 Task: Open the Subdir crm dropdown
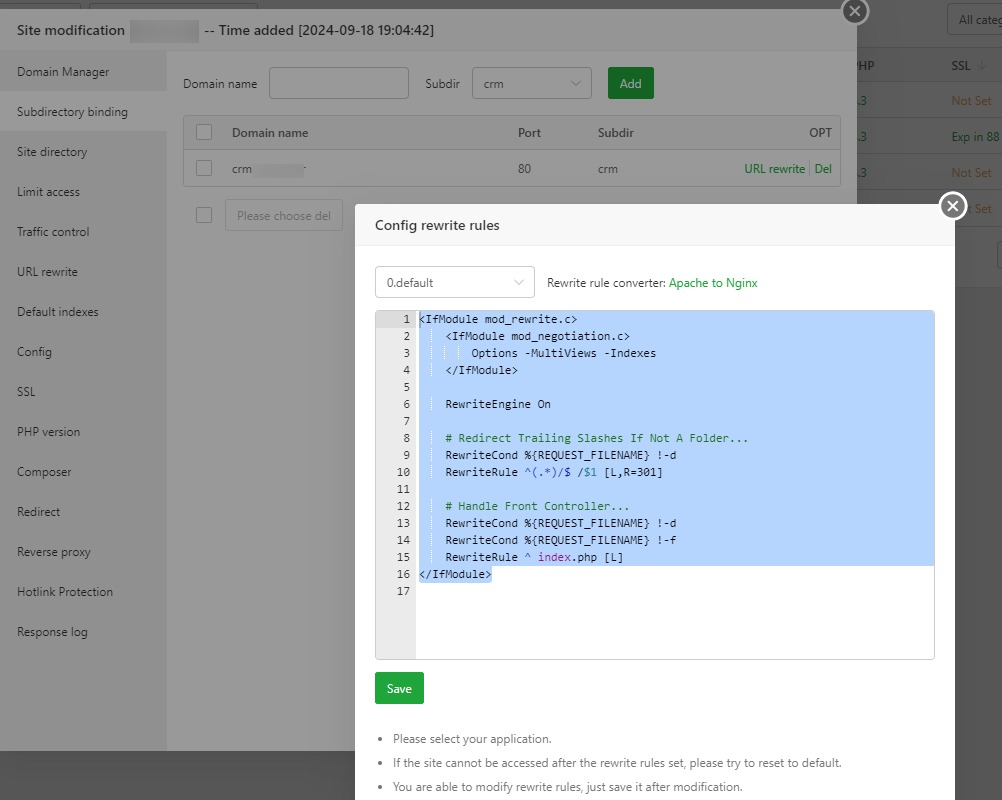[531, 84]
